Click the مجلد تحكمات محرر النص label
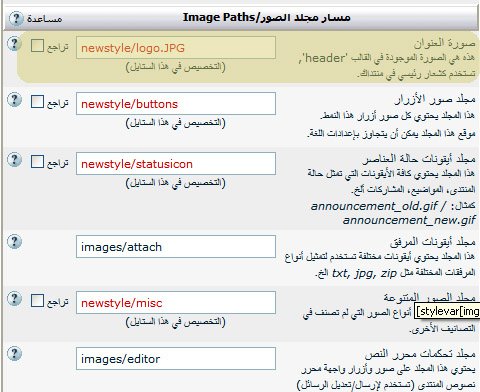 pos(420,354)
